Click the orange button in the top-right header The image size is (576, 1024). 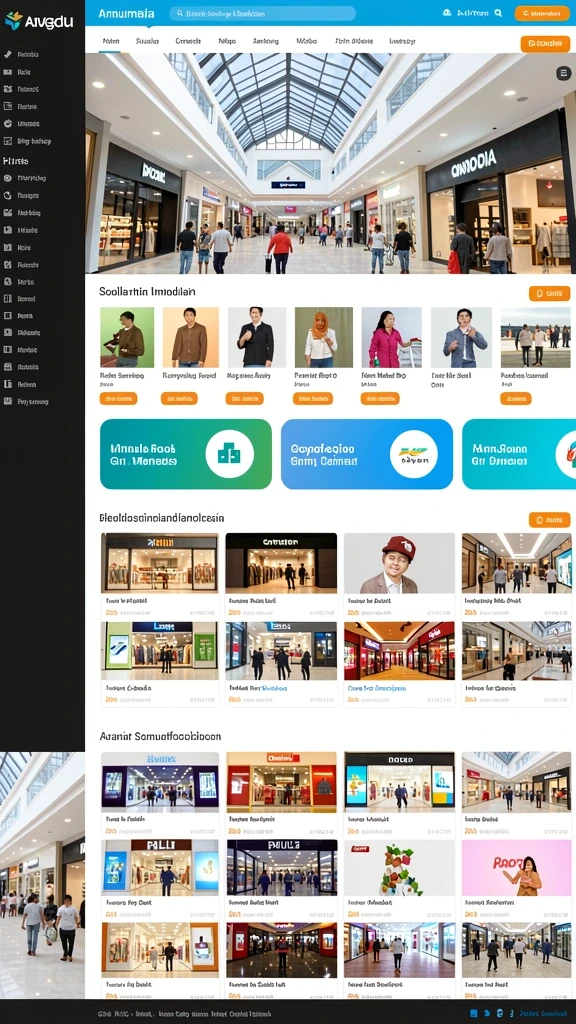[542, 13]
